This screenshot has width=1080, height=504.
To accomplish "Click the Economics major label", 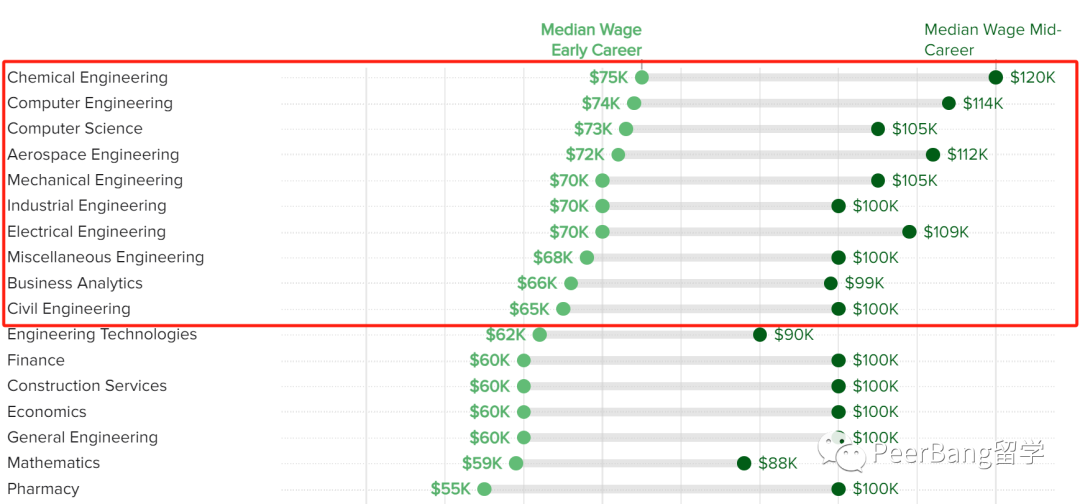I will (x=47, y=412).
